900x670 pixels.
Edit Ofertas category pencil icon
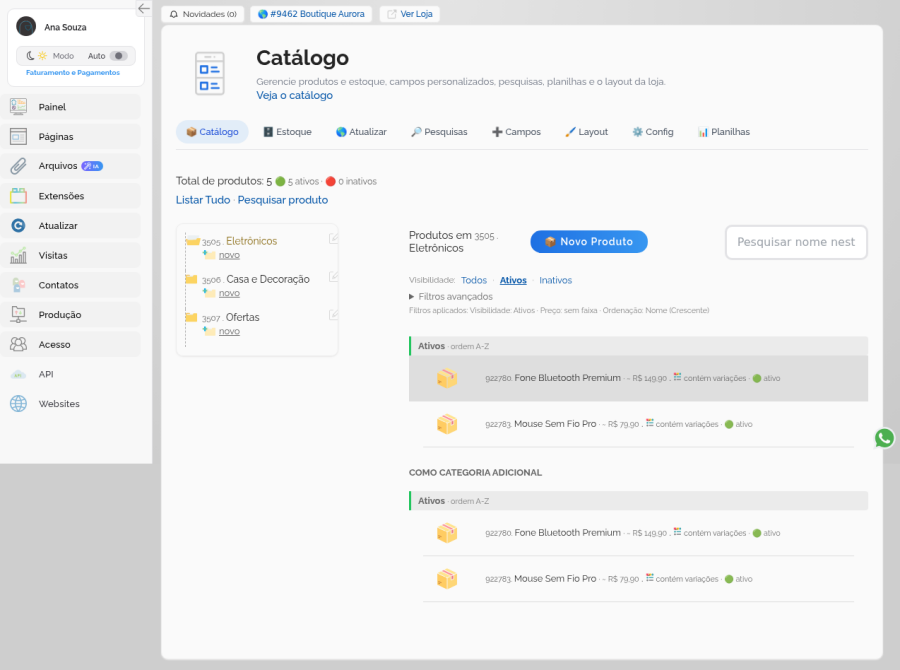click(x=333, y=315)
